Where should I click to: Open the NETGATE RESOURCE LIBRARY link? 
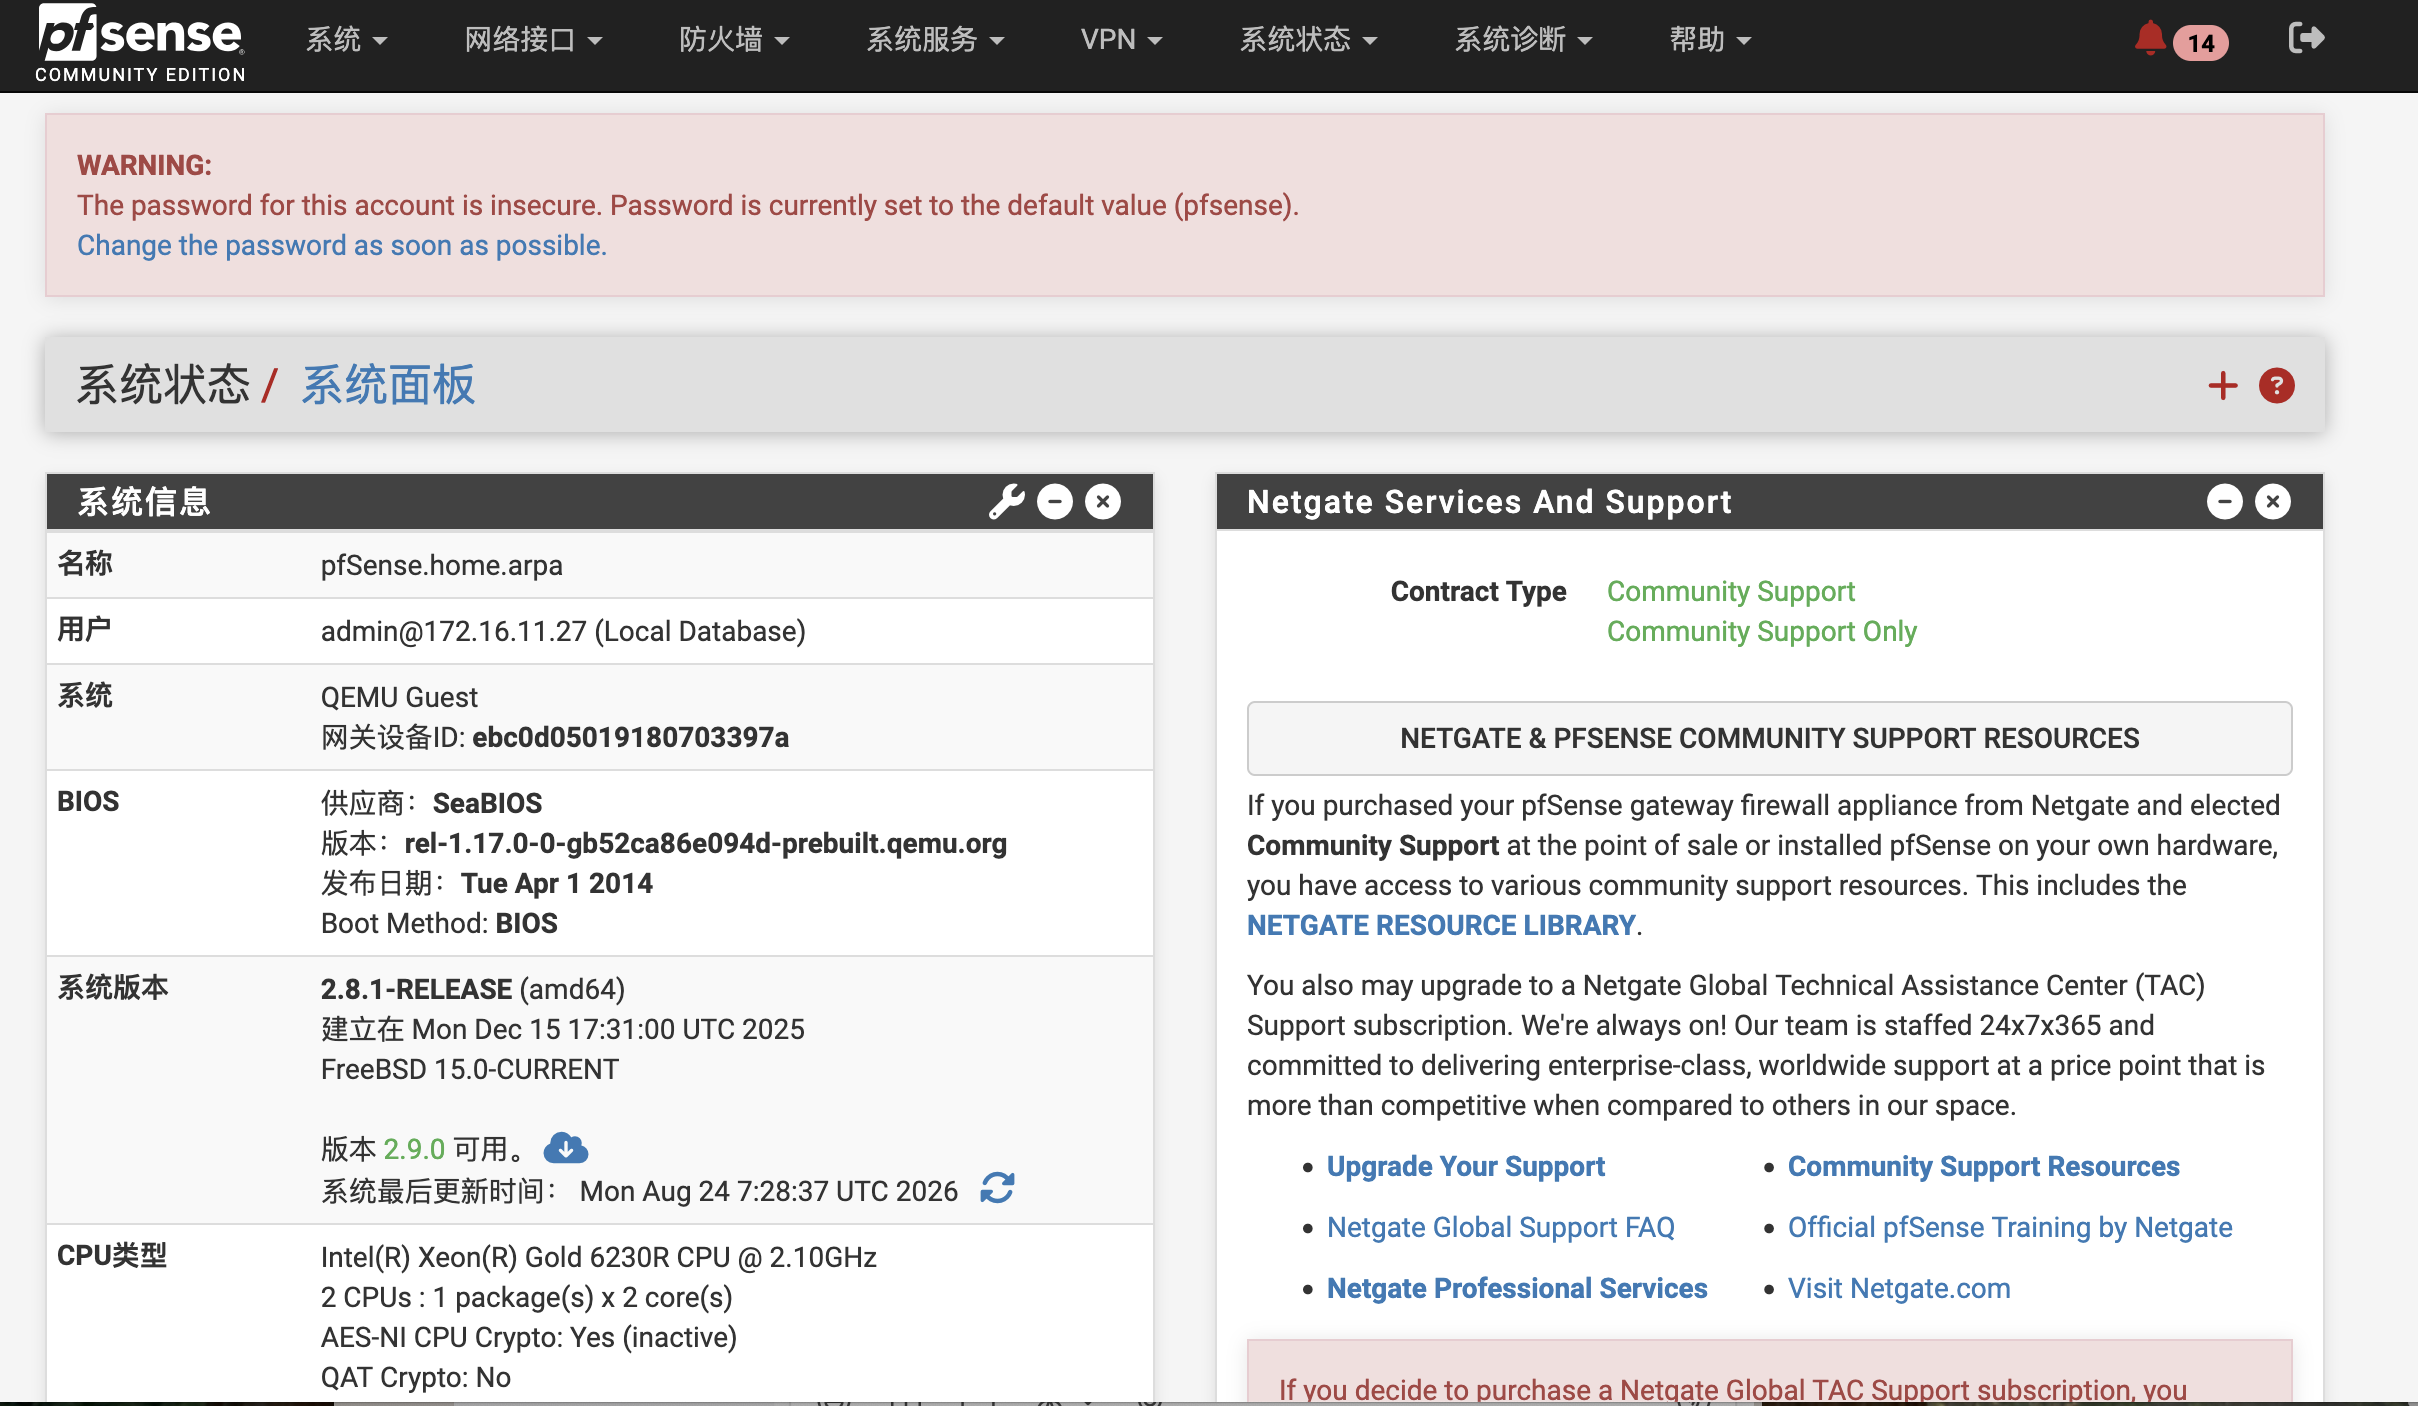pyautogui.click(x=1441, y=925)
